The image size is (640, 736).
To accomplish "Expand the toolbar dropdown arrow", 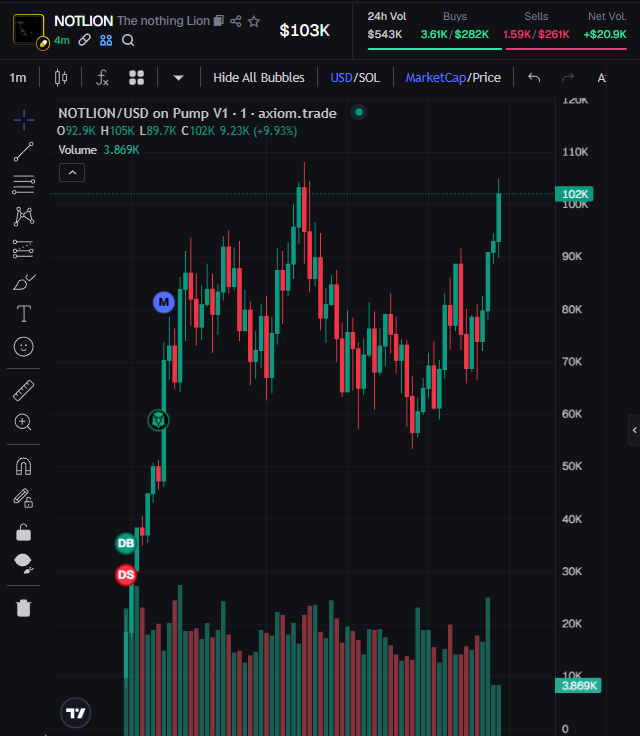I will pos(178,78).
